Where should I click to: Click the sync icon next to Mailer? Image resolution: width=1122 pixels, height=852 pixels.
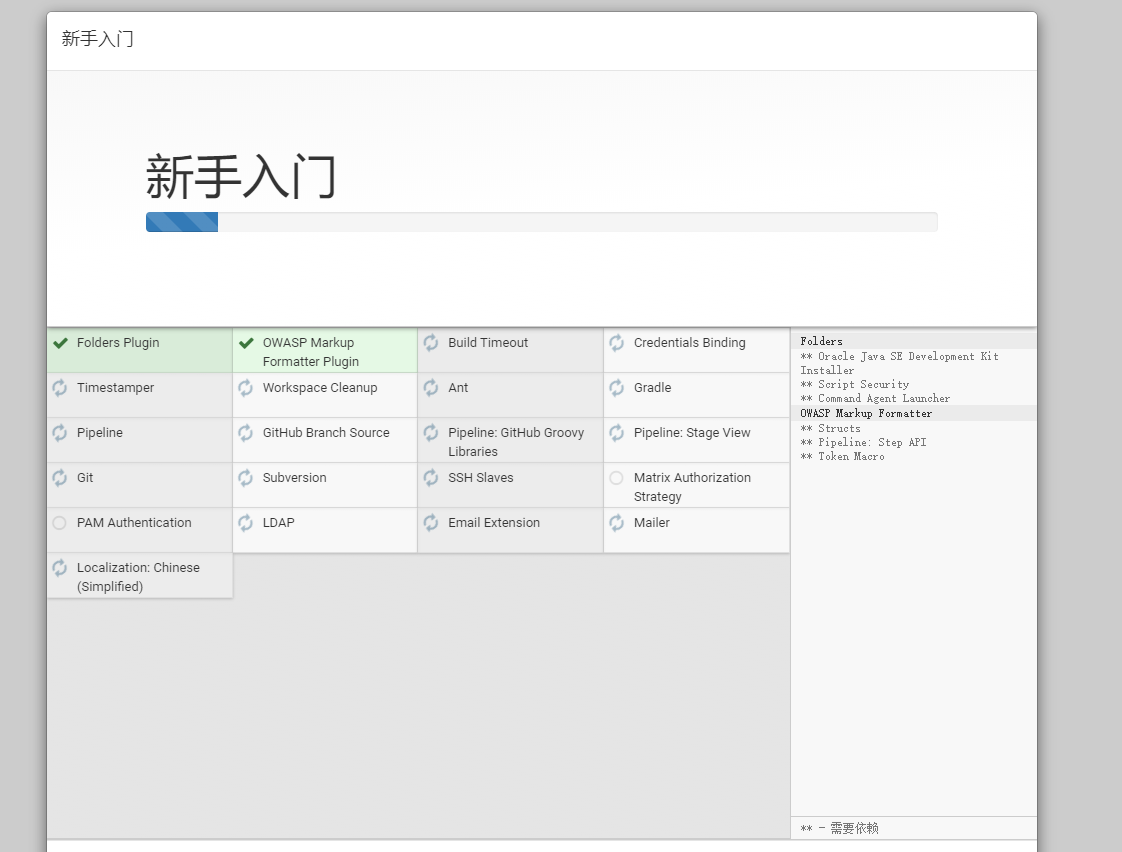click(617, 523)
